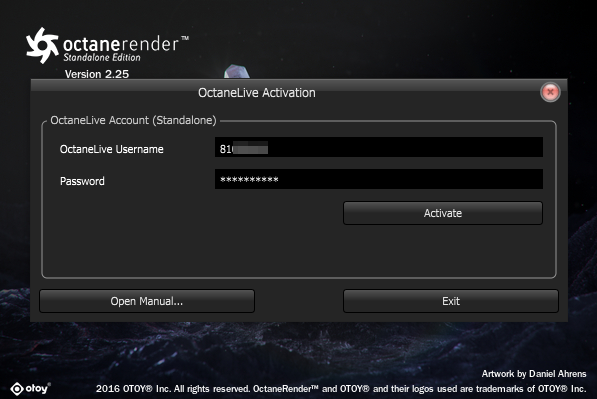The width and height of the screenshot is (597, 399).
Task: Click 'OctaneLive Account (Standalone)' group label
Action: [133, 120]
